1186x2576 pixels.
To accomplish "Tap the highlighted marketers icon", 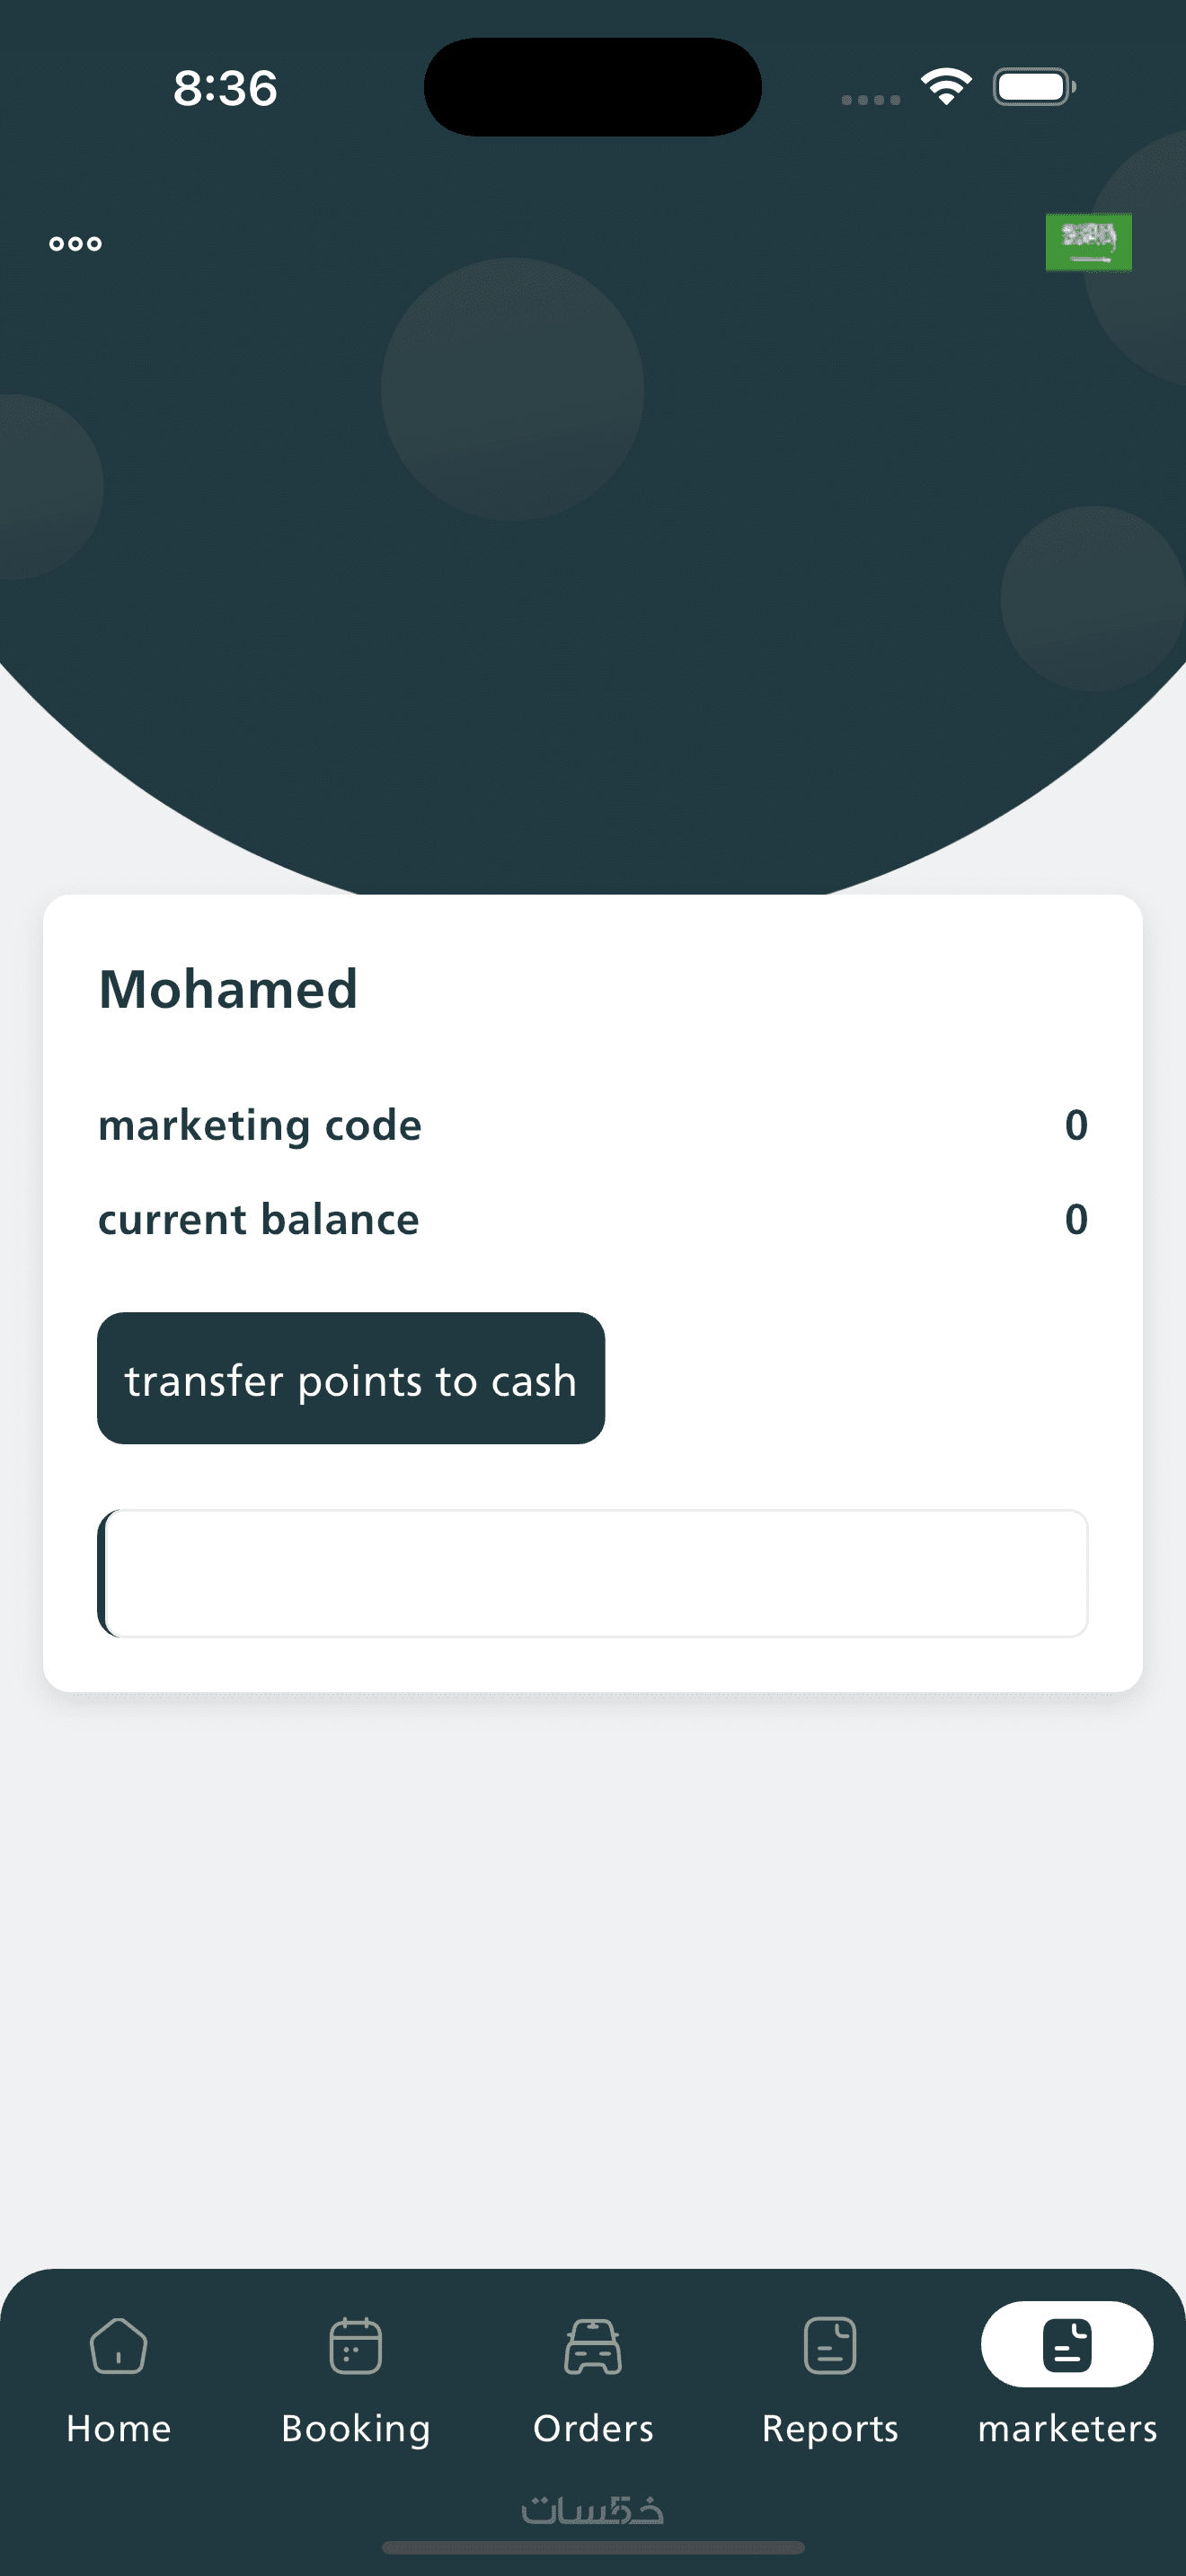I will (1067, 2344).
